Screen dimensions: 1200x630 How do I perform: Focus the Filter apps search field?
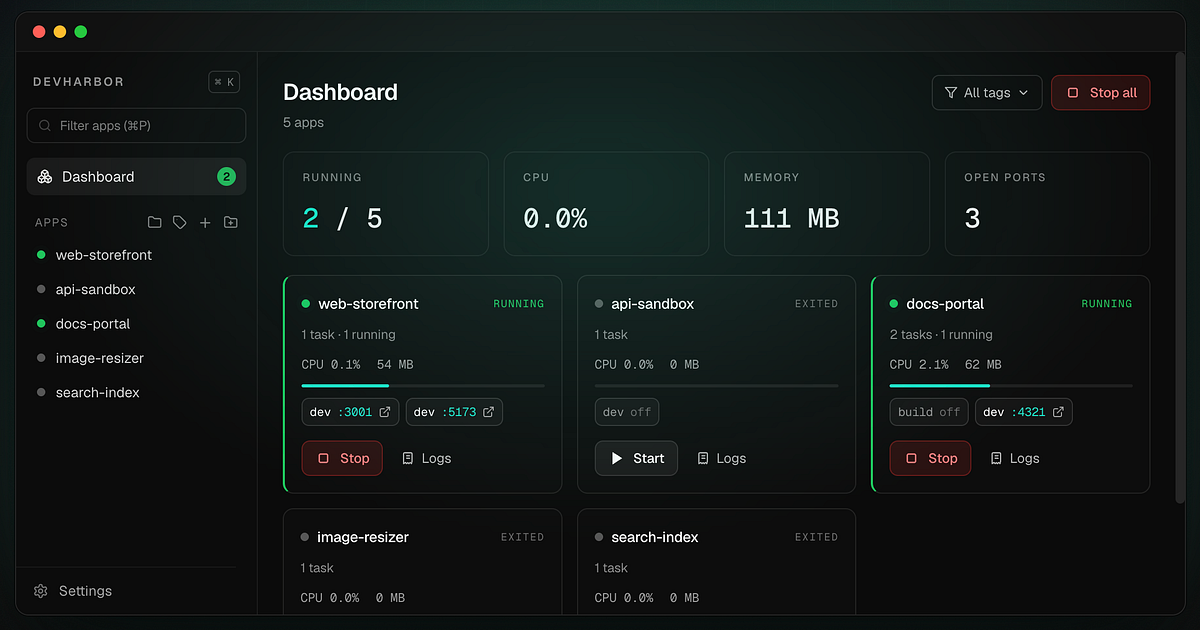coord(136,126)
